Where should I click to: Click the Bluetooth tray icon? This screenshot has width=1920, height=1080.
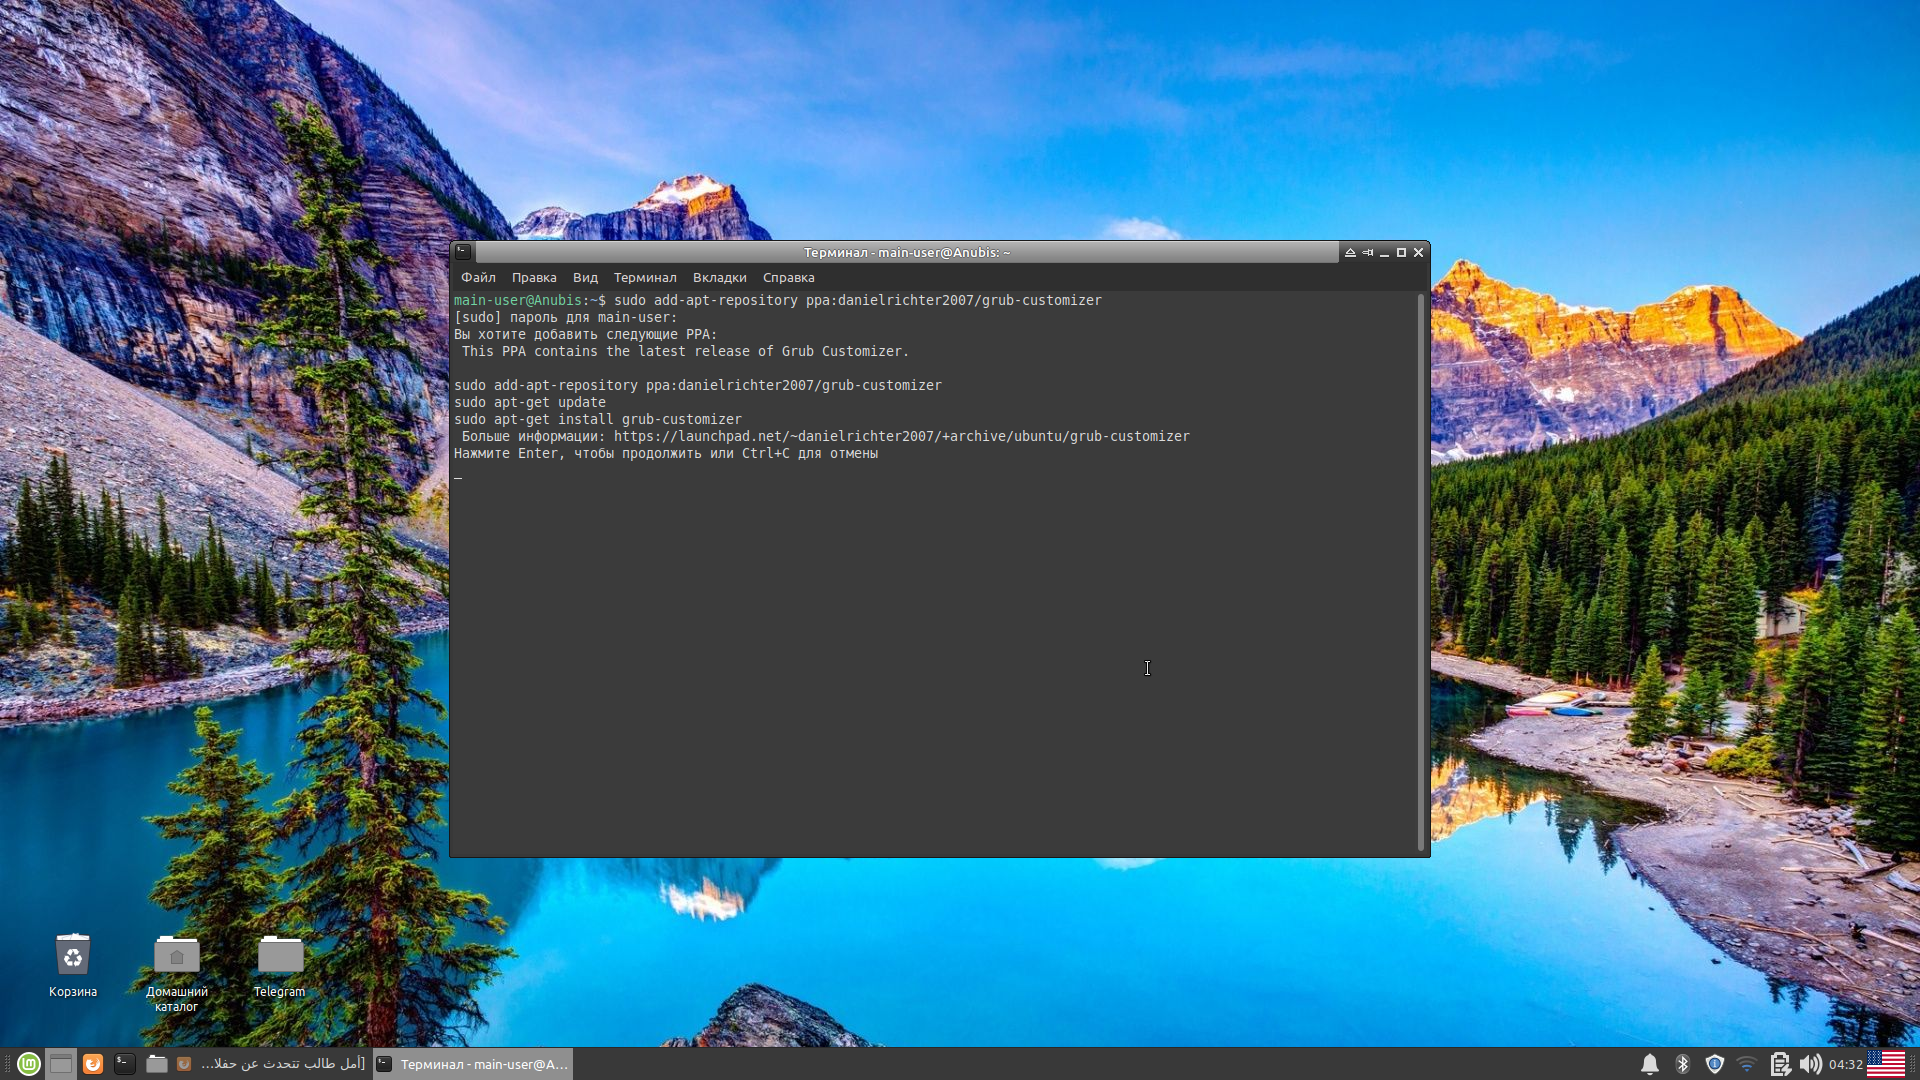tap(1682, 1064)
